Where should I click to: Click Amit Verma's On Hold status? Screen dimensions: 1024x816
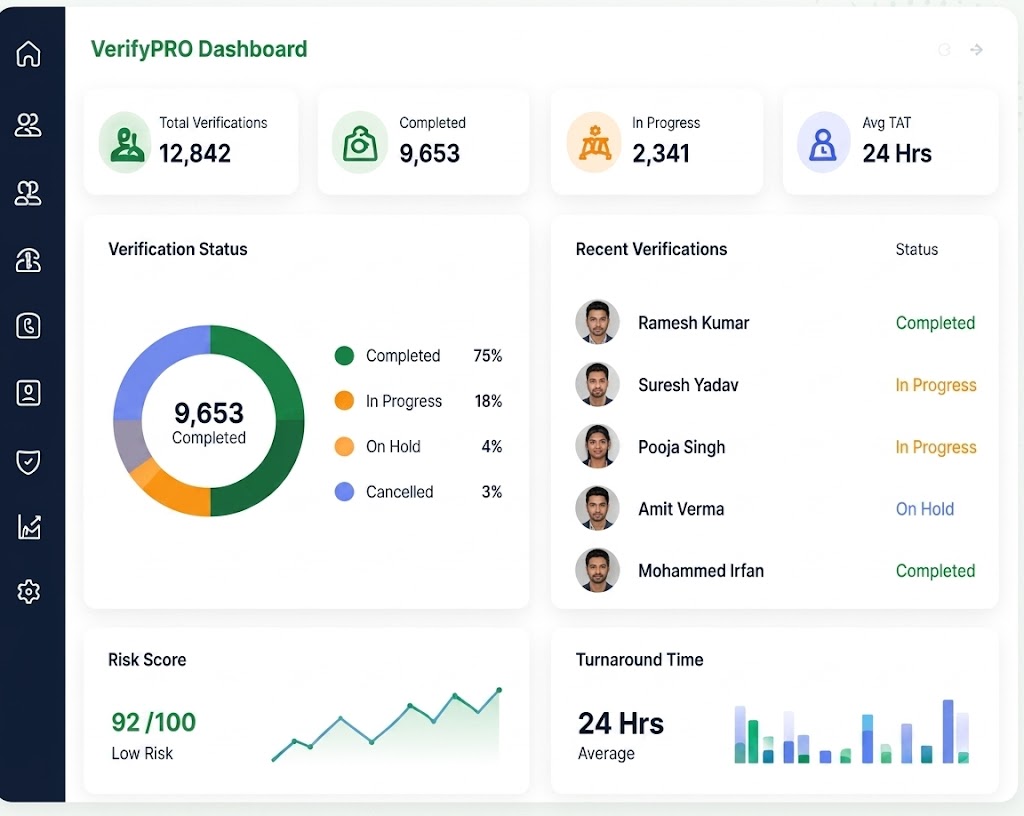925,509
